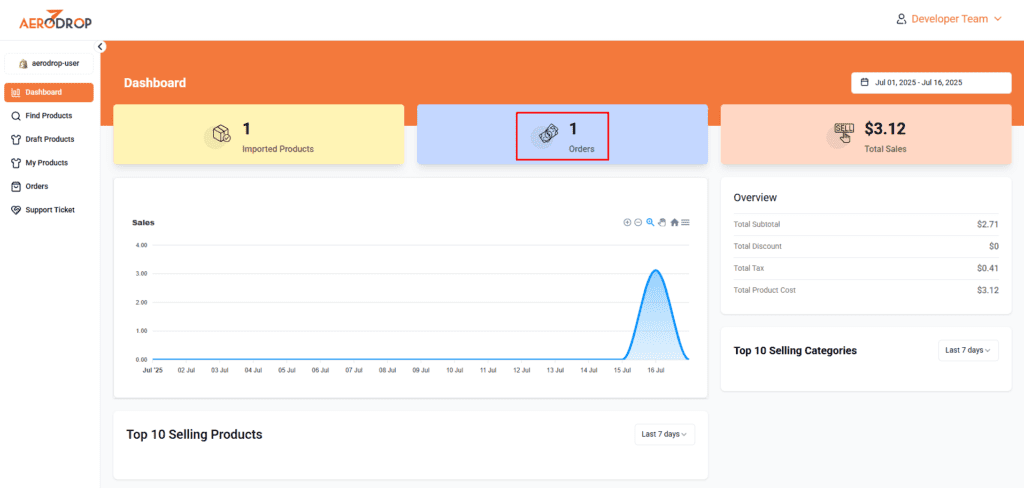Expand Top 10 Selling Products period dropdown
Image resolution: width=1024 pixels, height=488 pixels.
pyautogui.click(x=665, y=434)
